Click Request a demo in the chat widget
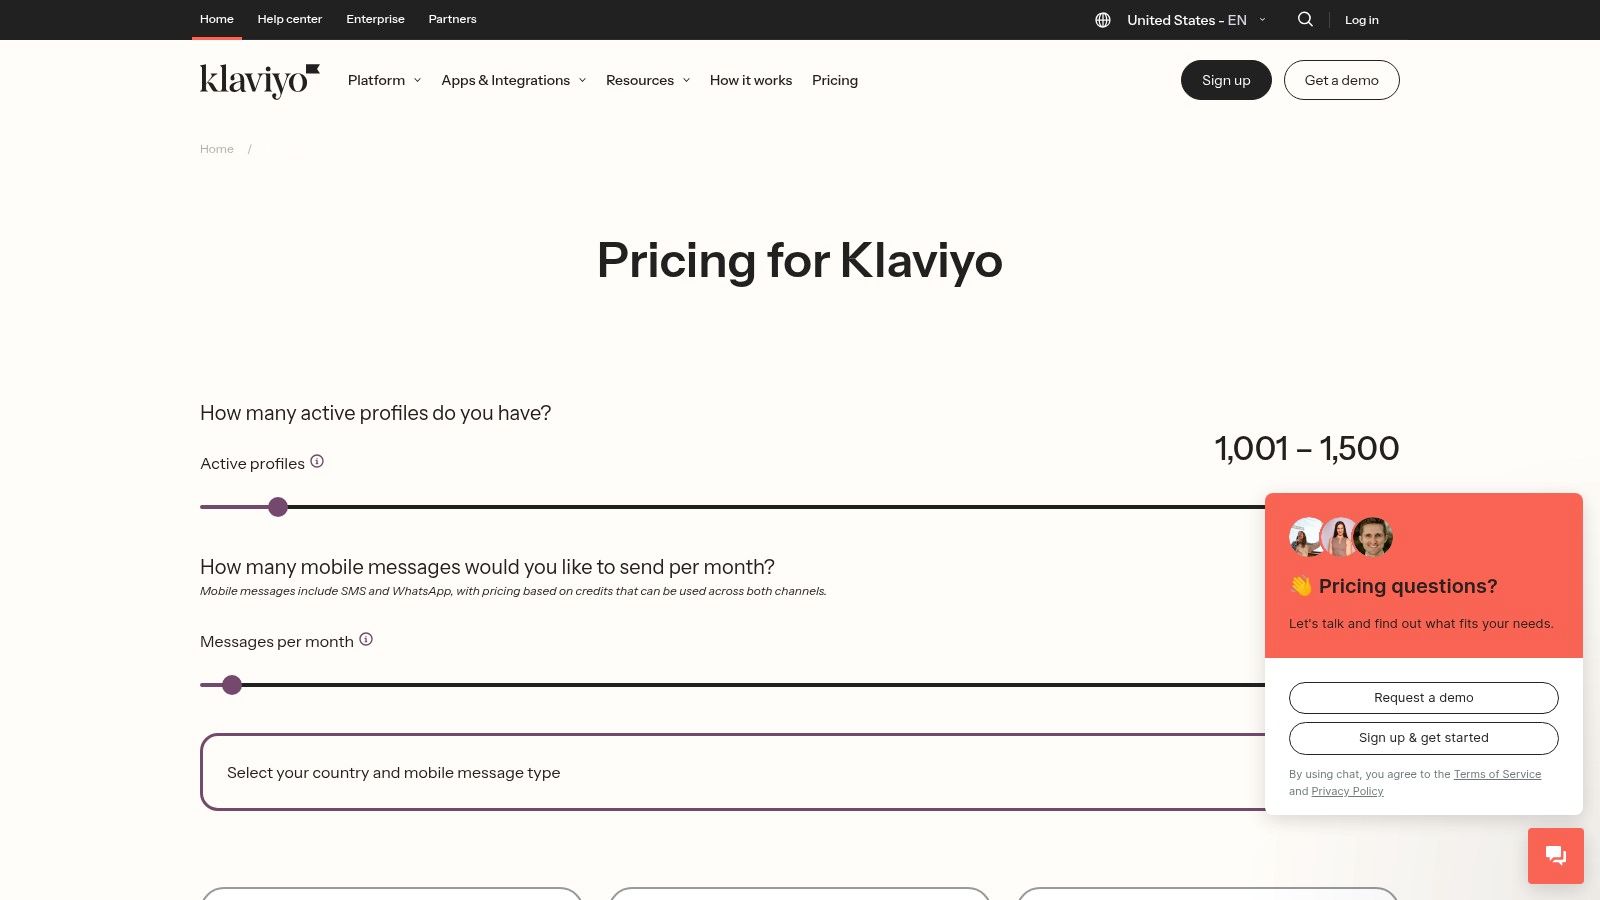 click(1423, 697)
